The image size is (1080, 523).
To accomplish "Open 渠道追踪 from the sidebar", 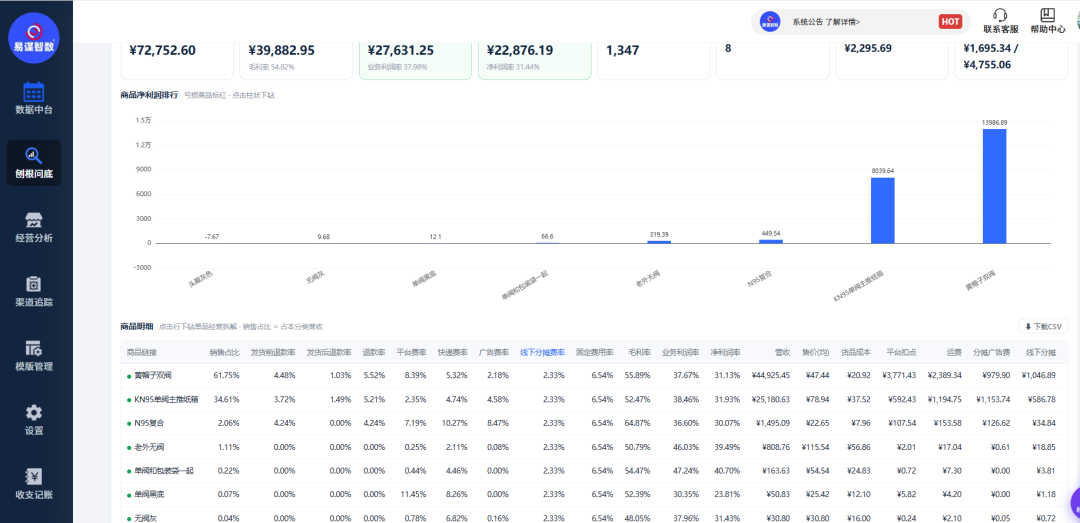I will click(34, 291).
